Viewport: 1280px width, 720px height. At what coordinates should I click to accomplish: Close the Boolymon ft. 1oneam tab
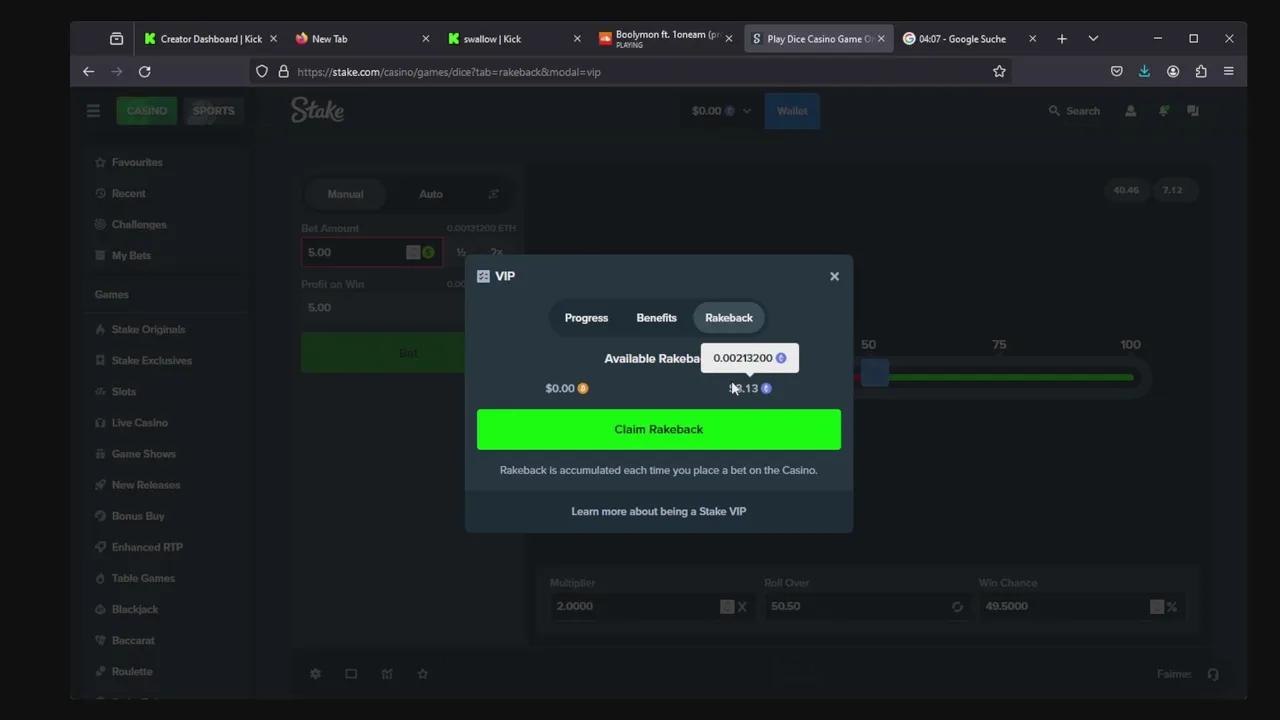(x=728, y=39)
